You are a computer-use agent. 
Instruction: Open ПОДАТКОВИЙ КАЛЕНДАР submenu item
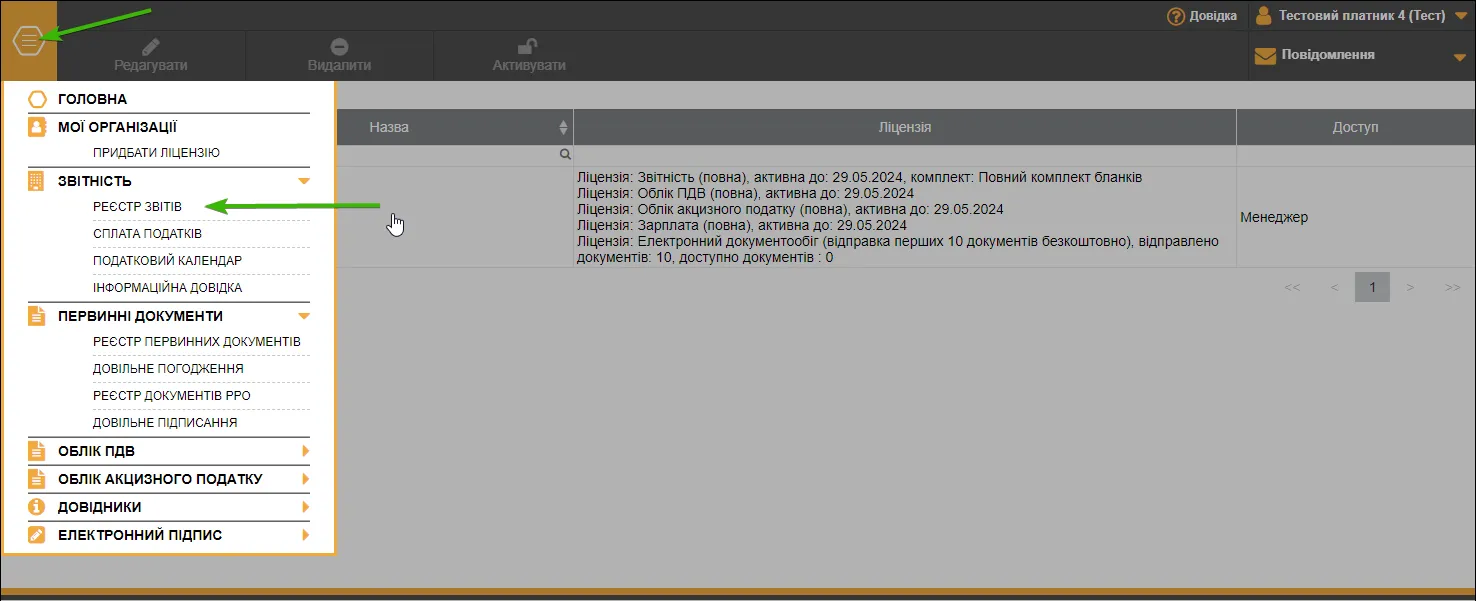[167, 260]
